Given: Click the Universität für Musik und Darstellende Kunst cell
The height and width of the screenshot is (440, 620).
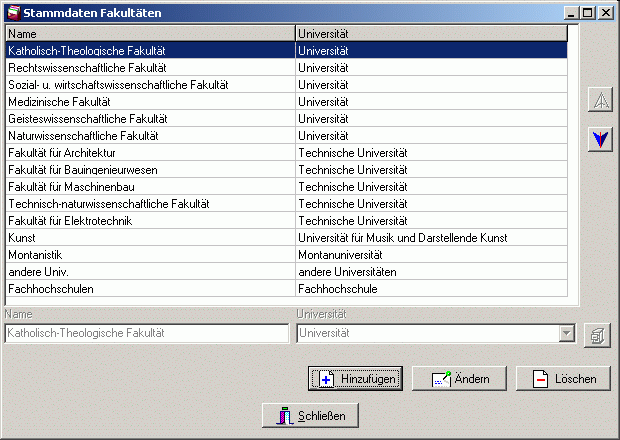Looking at the screenshot, I should (431, 238).
